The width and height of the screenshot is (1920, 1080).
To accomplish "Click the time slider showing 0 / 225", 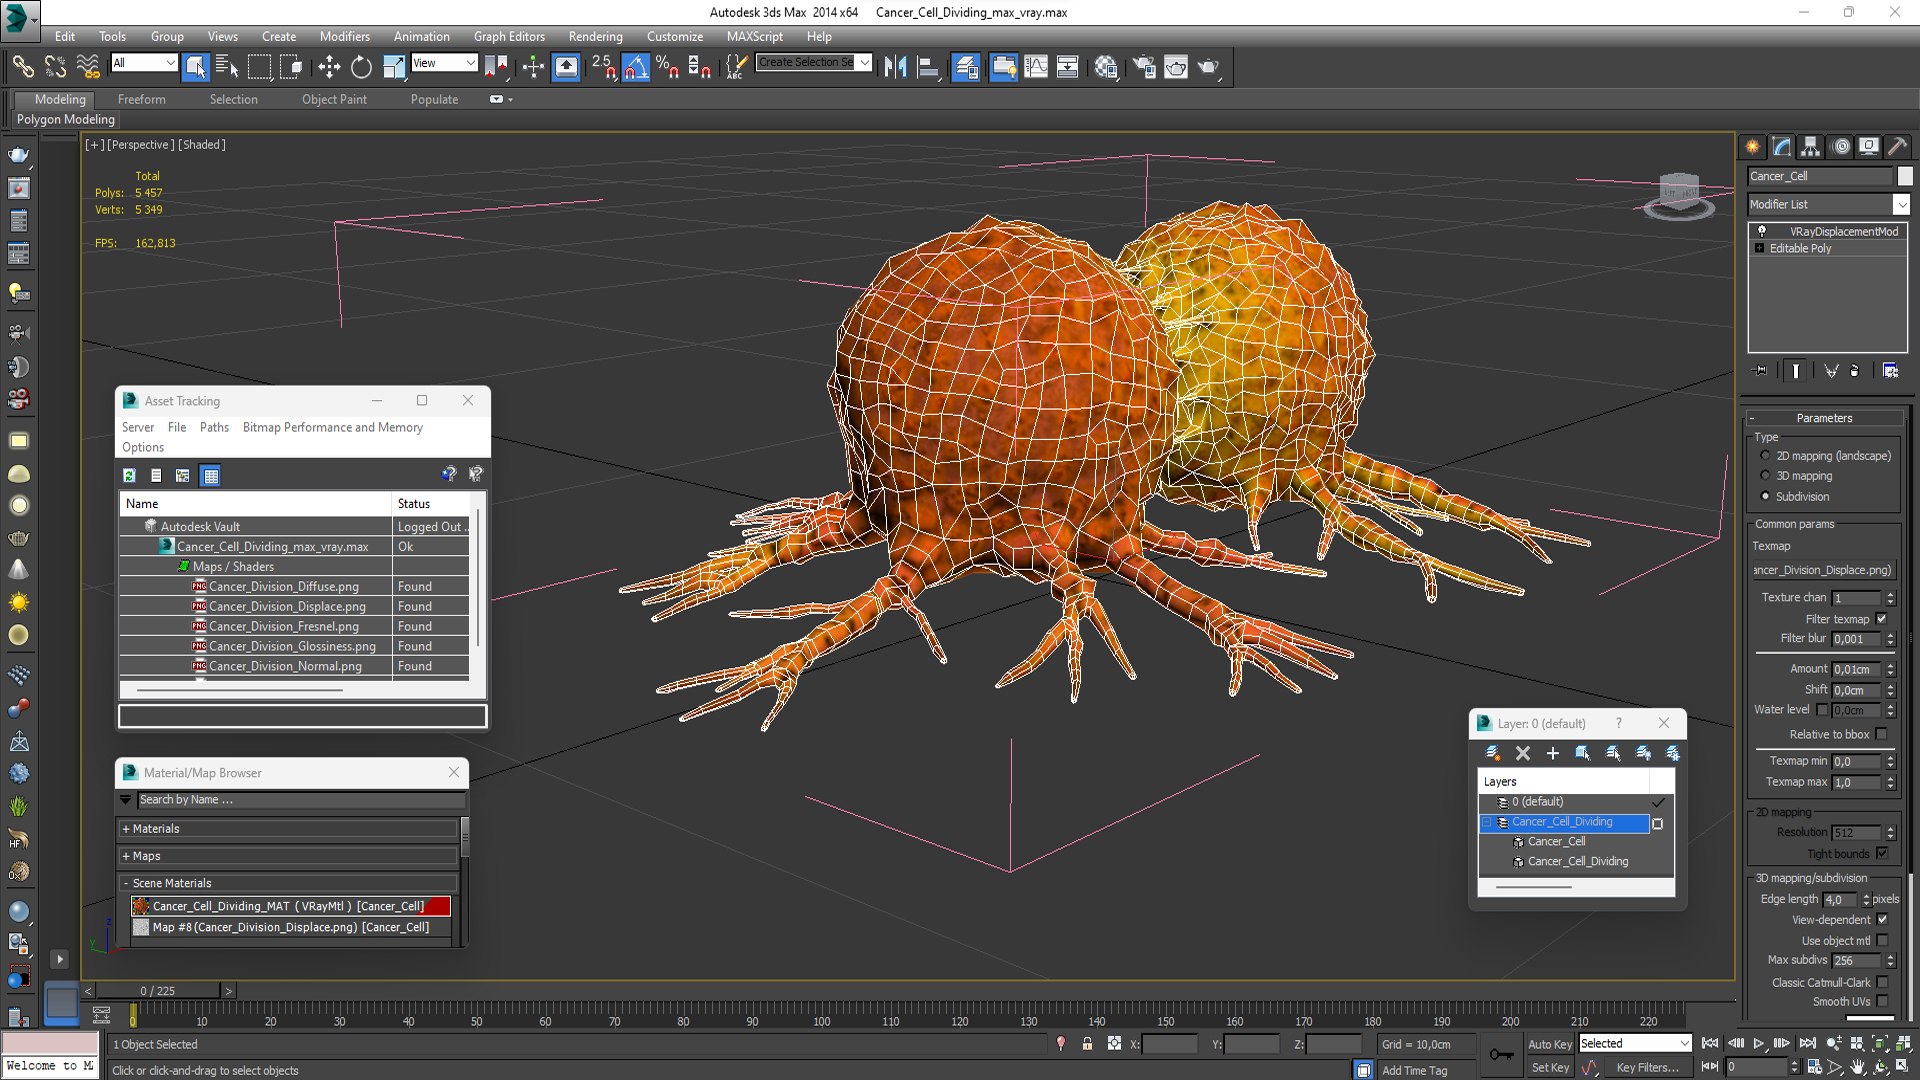I will click(157, 991).
